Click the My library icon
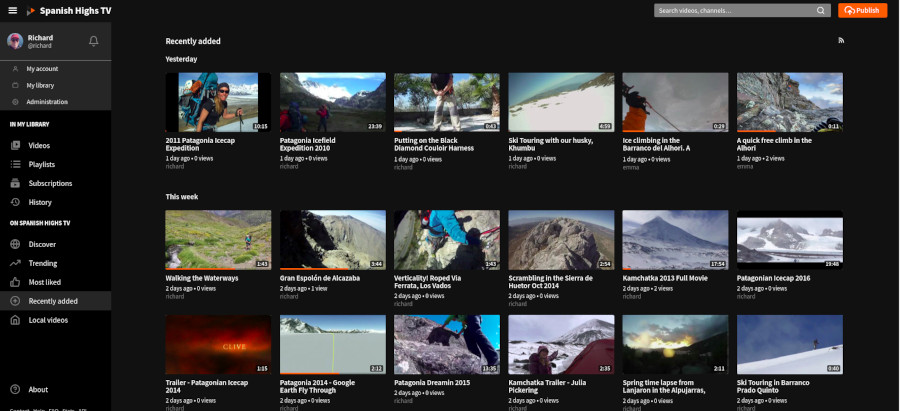Image resolution: width=900 pixels, height=411 pixels. coord(15,86)
